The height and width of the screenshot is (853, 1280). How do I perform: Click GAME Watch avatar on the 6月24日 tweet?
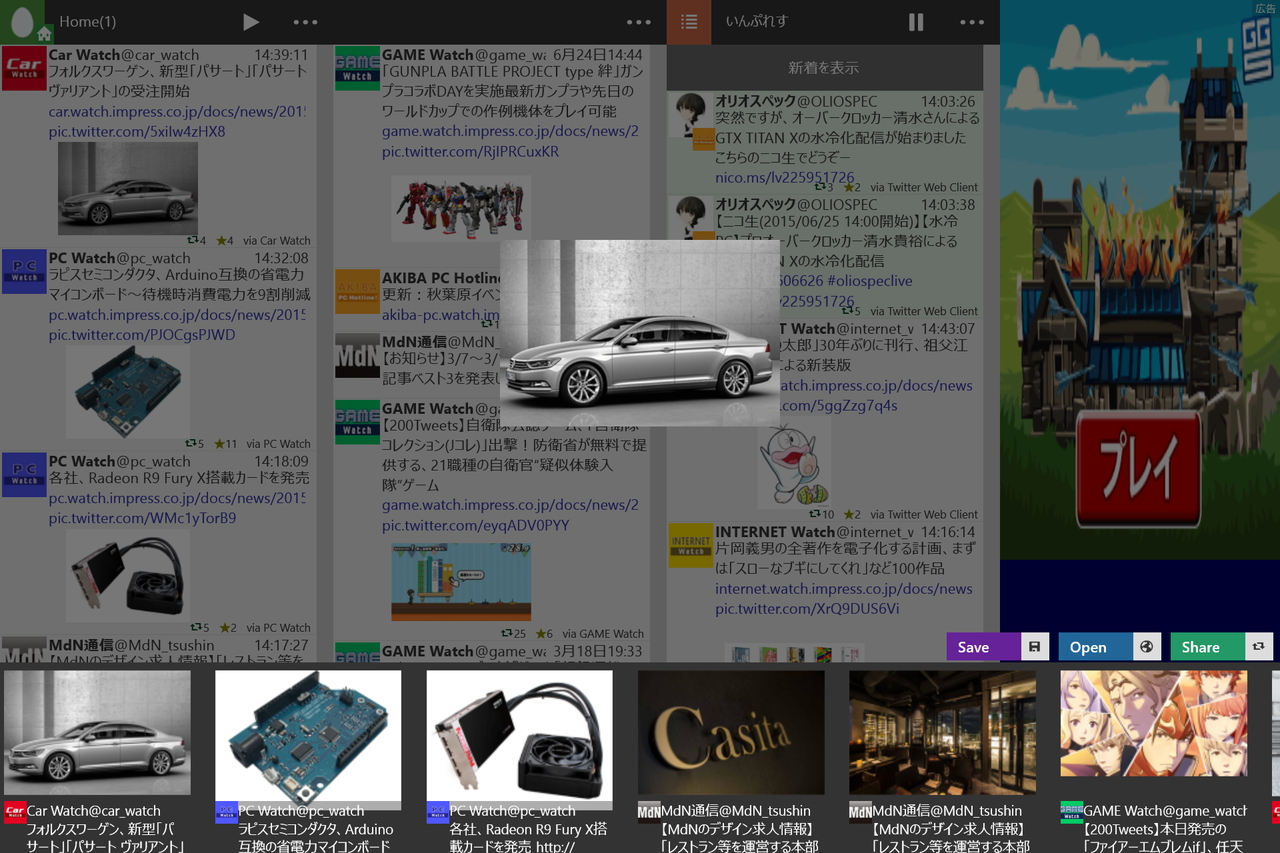(357, 68)
